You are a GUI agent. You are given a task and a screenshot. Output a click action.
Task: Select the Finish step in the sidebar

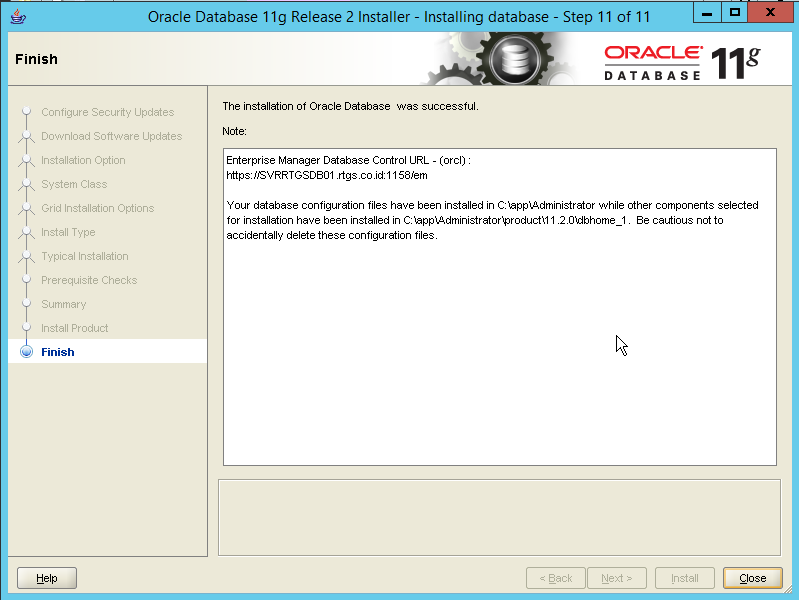(58, 352)
